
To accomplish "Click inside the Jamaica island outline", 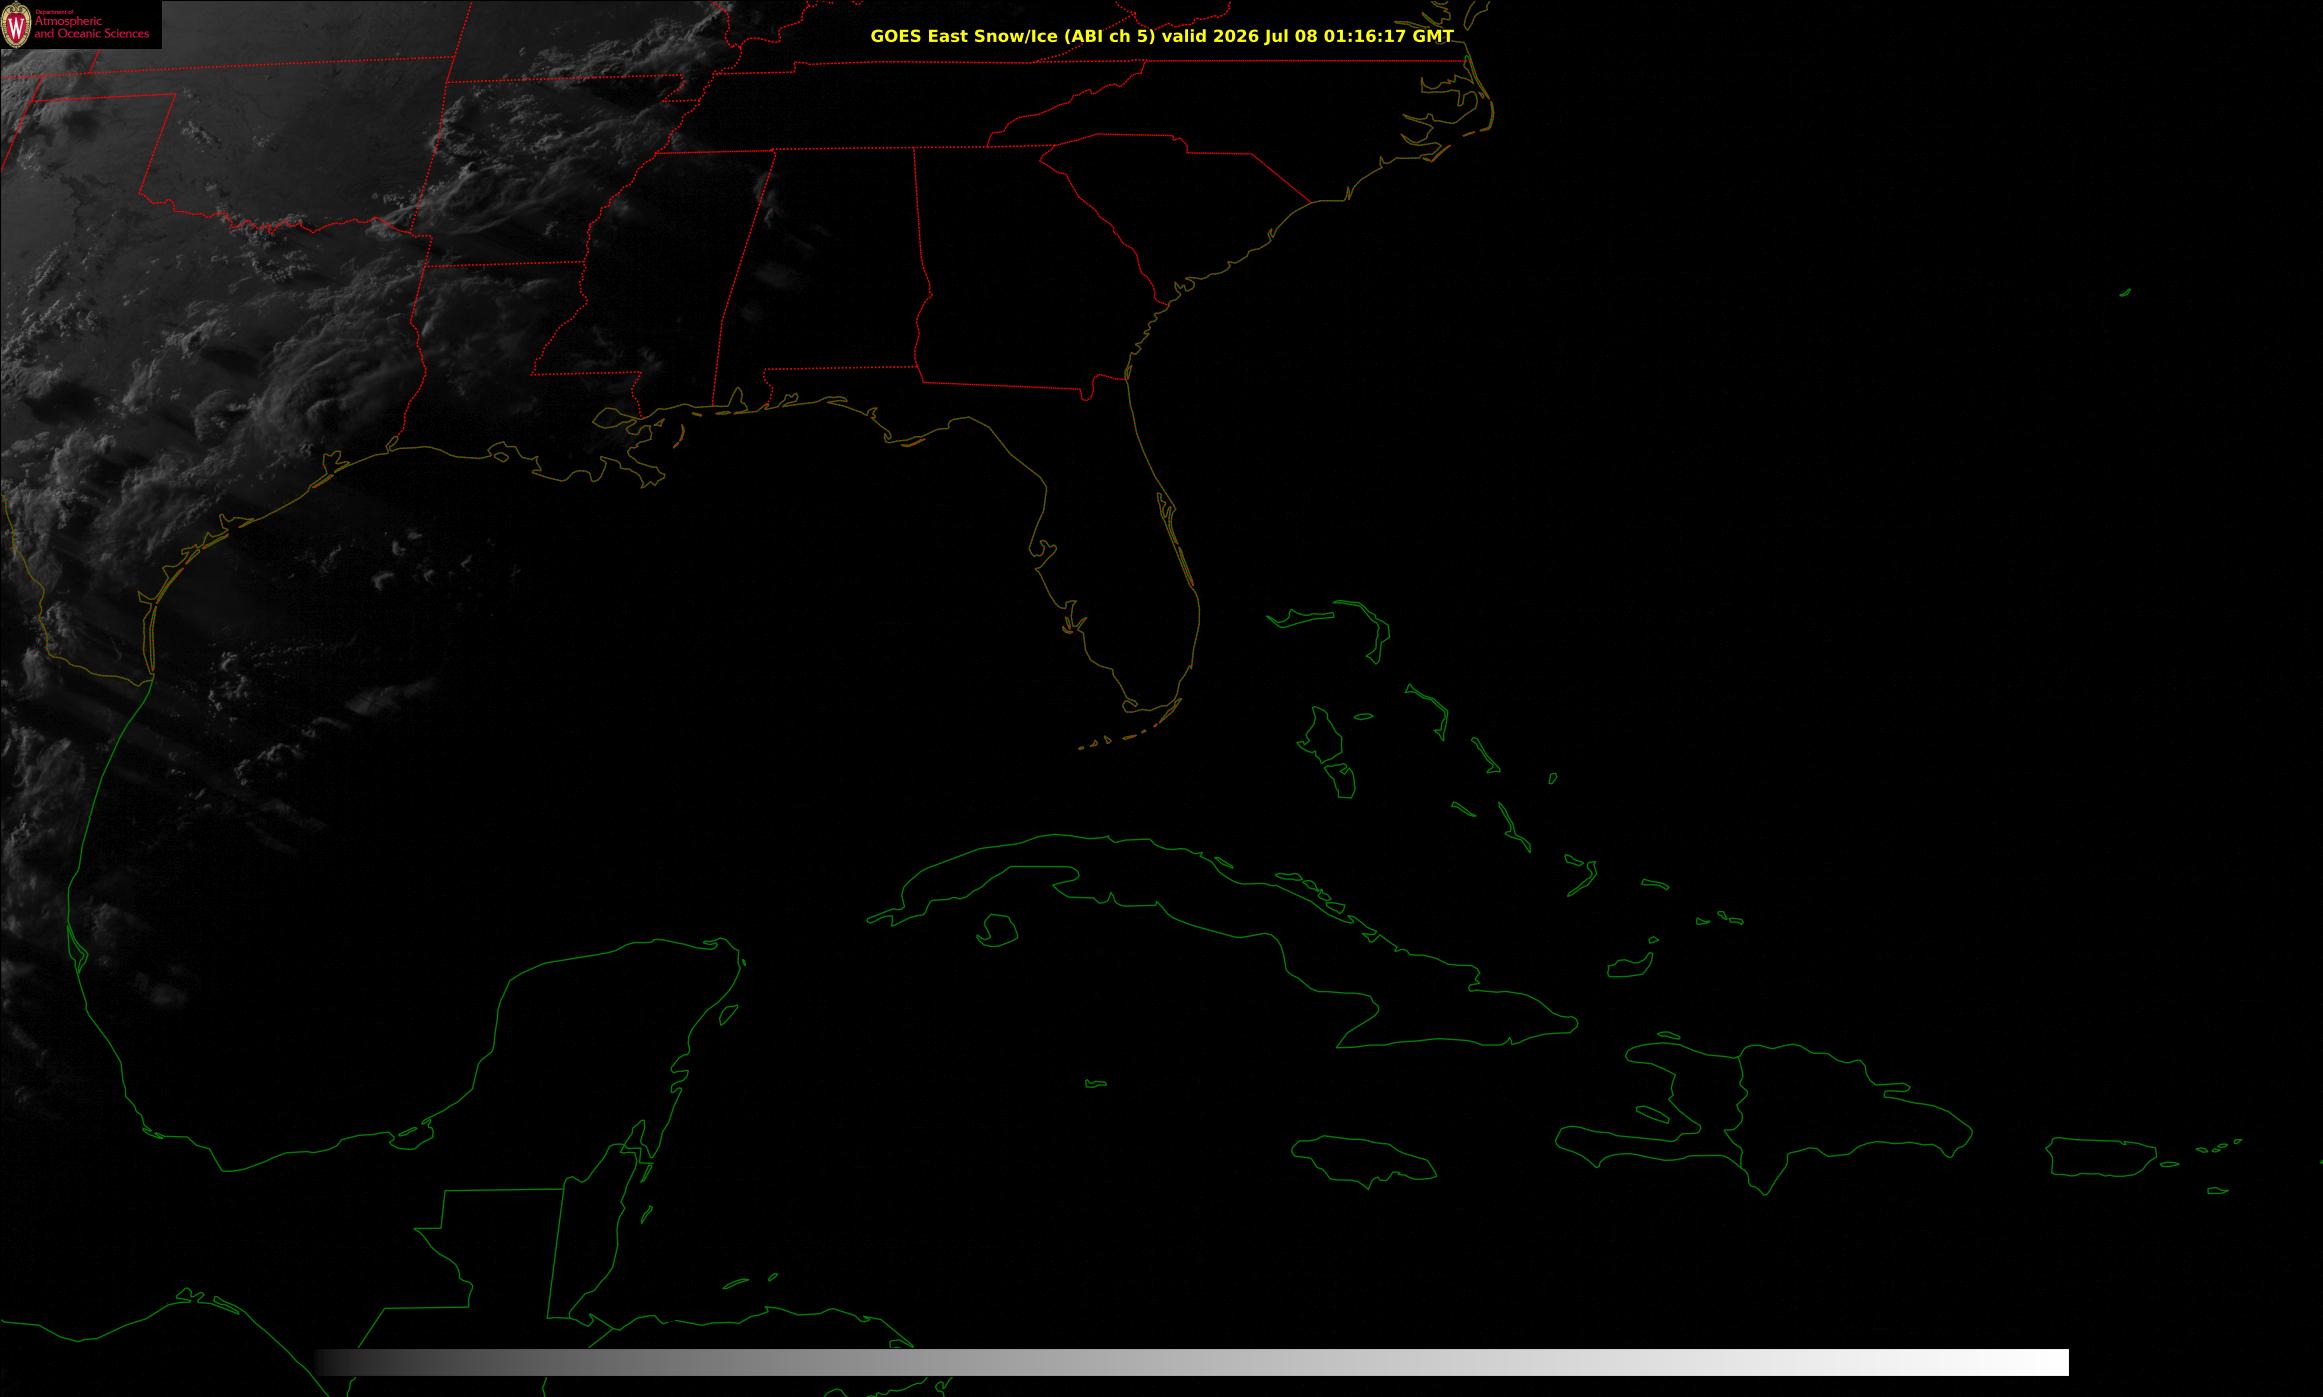I will pyautogui.click(x=1365, y=1158).
